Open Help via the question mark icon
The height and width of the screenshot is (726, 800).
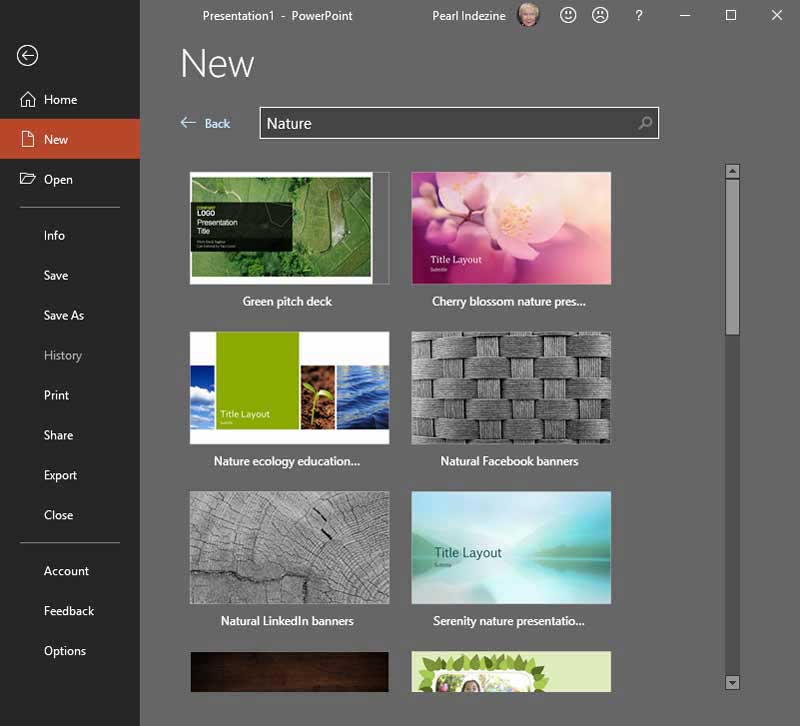pos(639,16)
